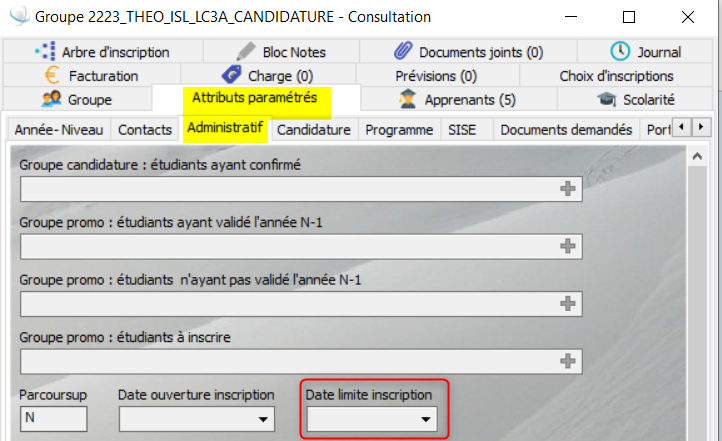
Task: Open the Prévisions (0) tab
Action: click(436, 76)
